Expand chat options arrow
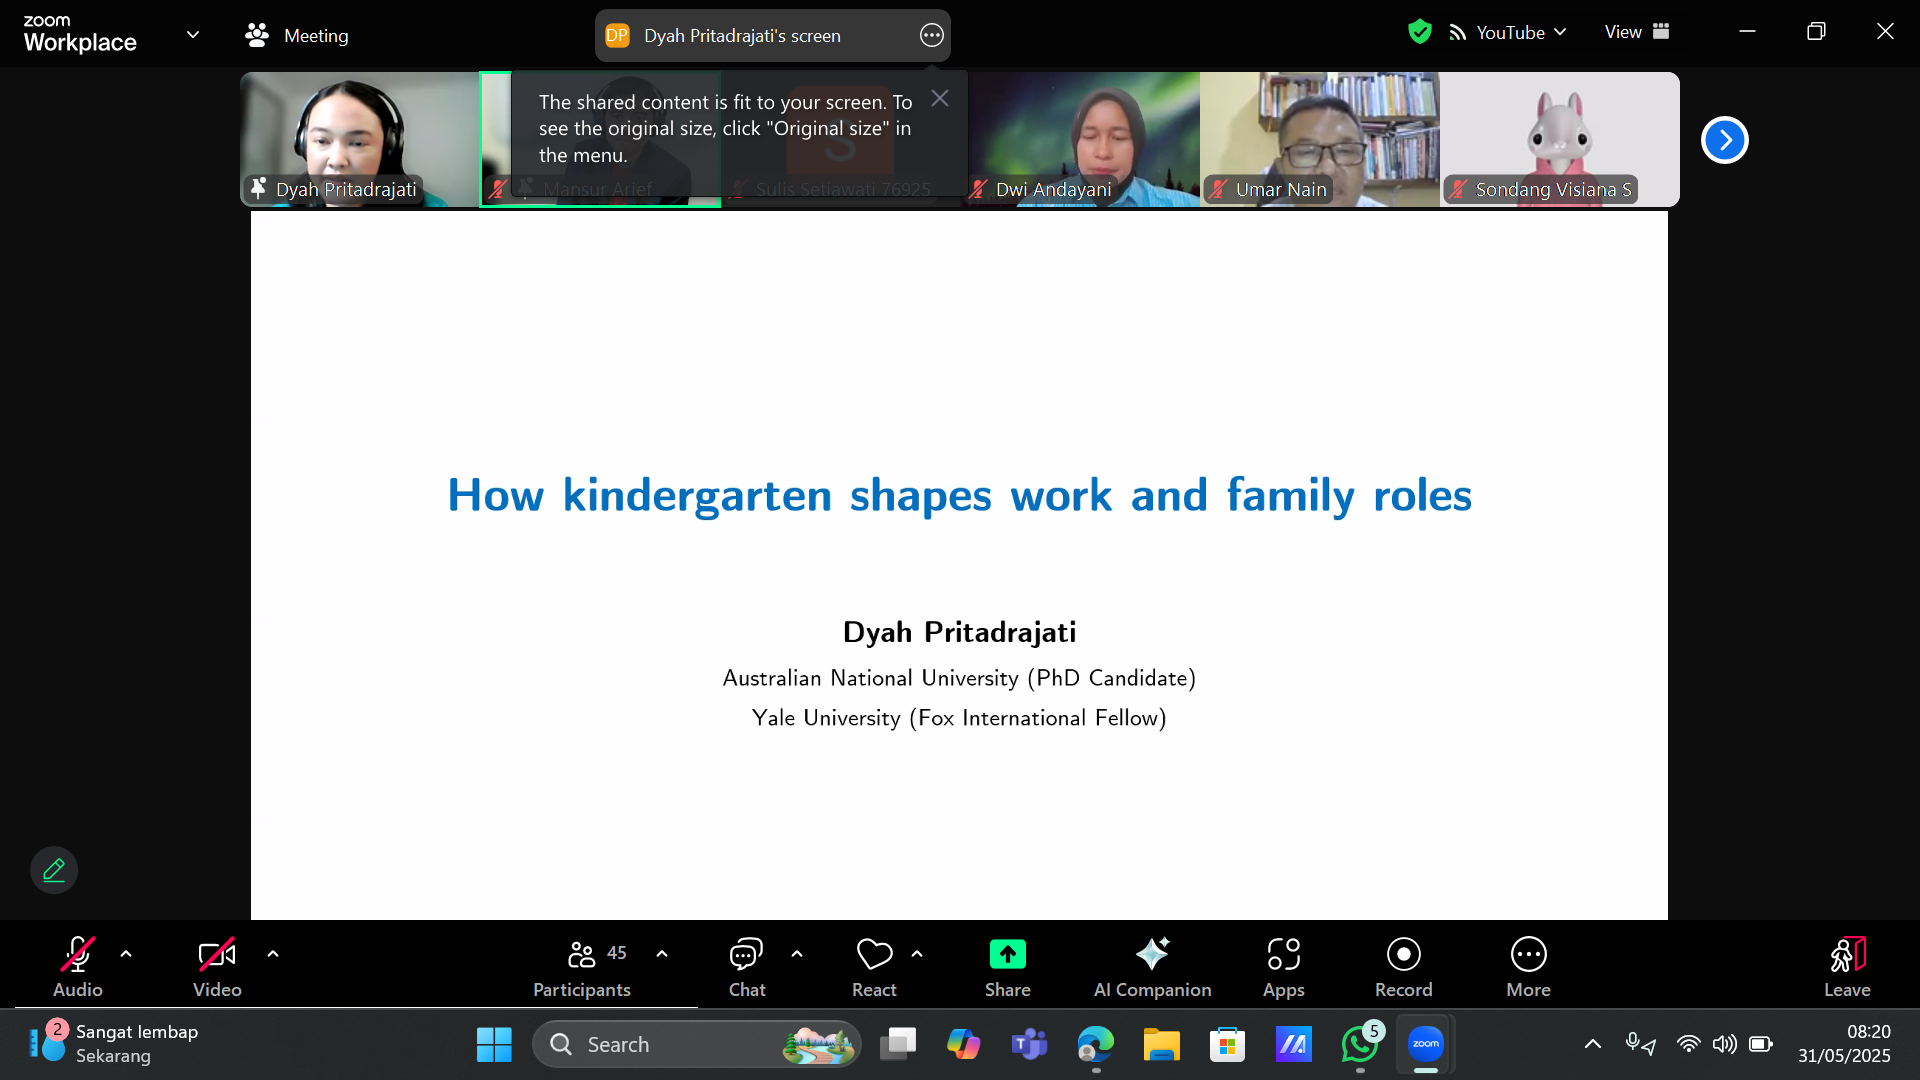The image size is (1920, 1080). (x=797, y=954)
